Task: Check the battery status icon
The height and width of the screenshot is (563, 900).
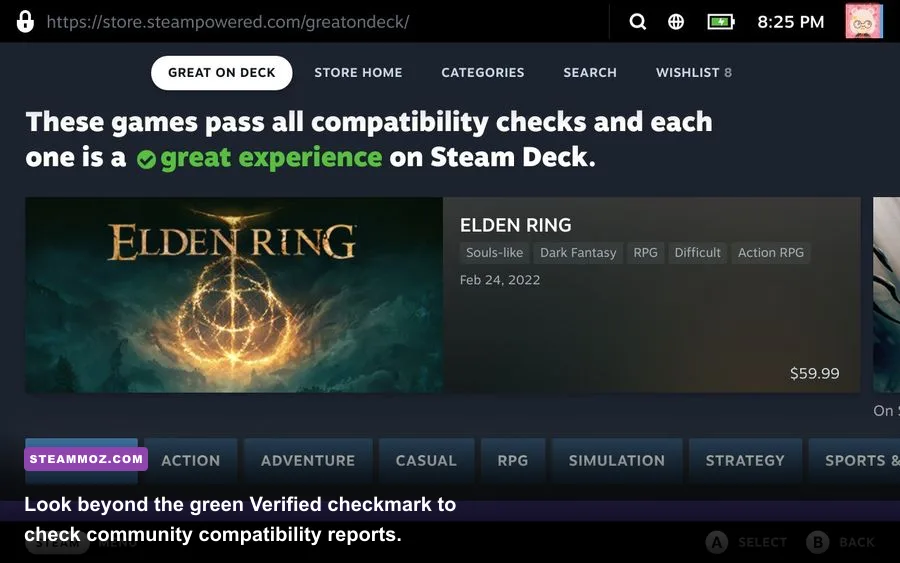Action: point(721,22)
